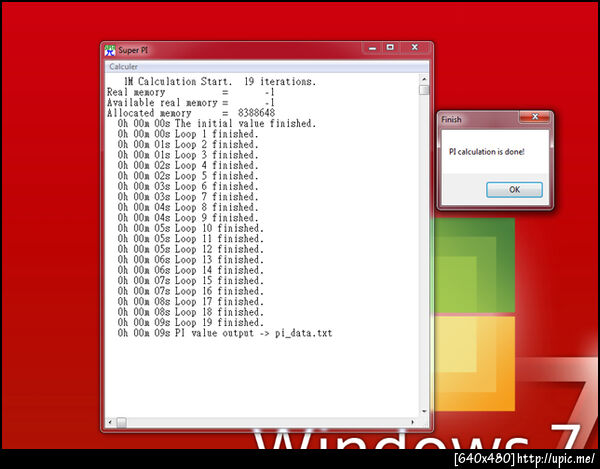Viewport: 600px width, 469px height.
Task: Click the 'Loop 13 finished.' line
Action: pos(191,260)
